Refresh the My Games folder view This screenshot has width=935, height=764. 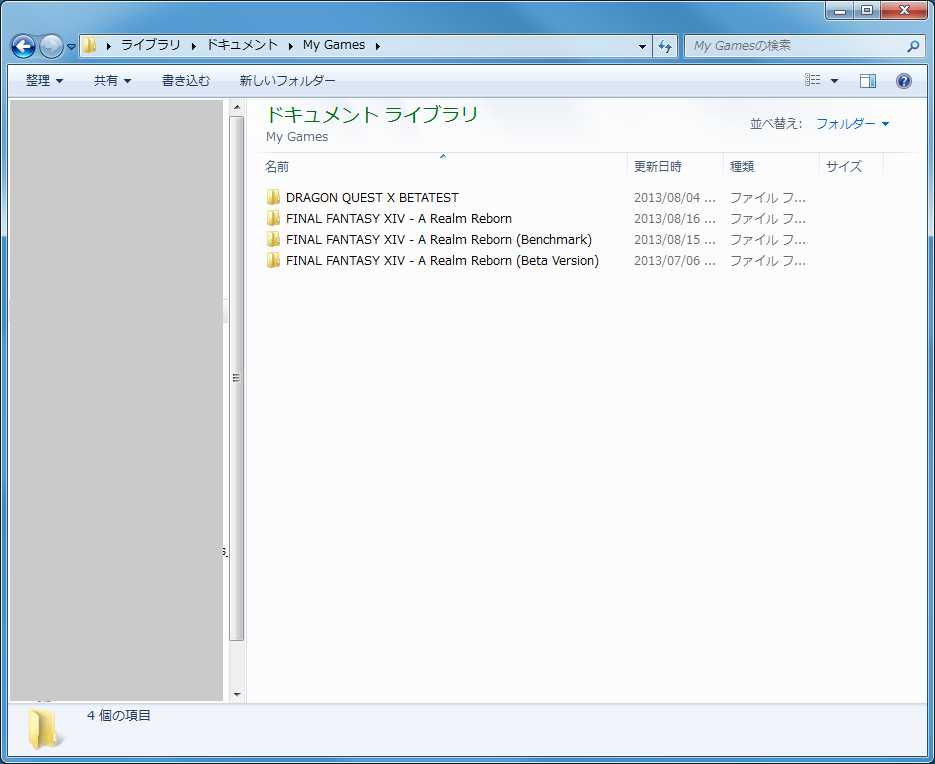point(665,46)
